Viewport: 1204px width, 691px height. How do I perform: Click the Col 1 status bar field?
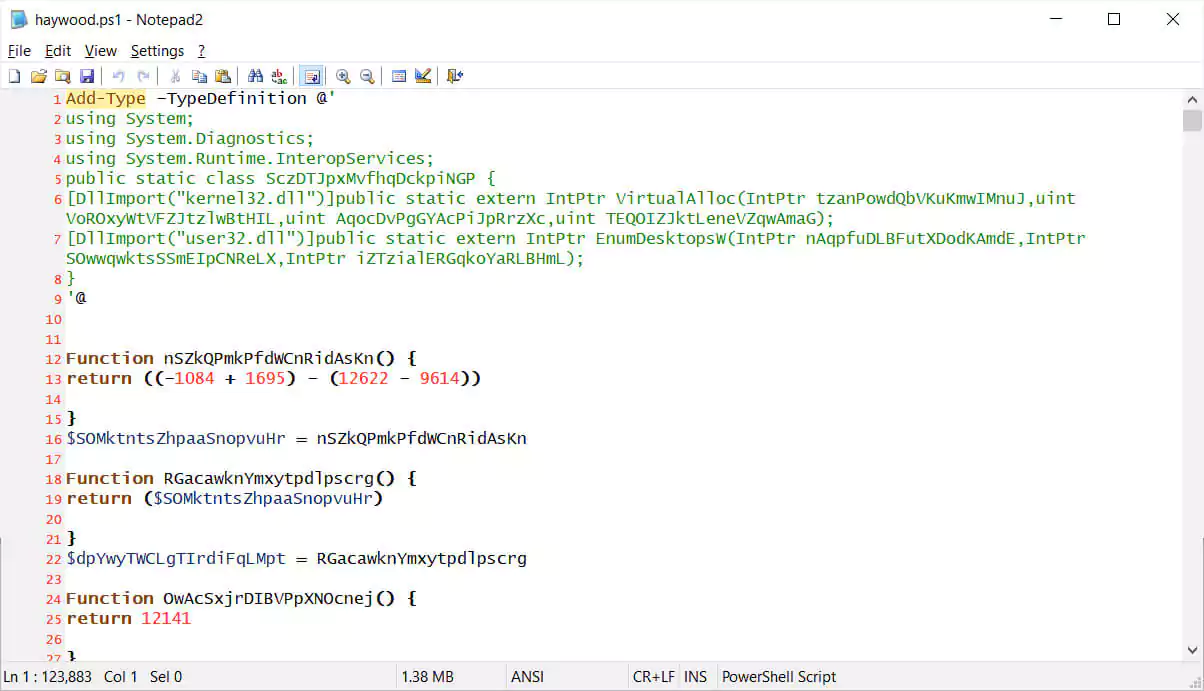pyautogui.click(x=121, y=677)
